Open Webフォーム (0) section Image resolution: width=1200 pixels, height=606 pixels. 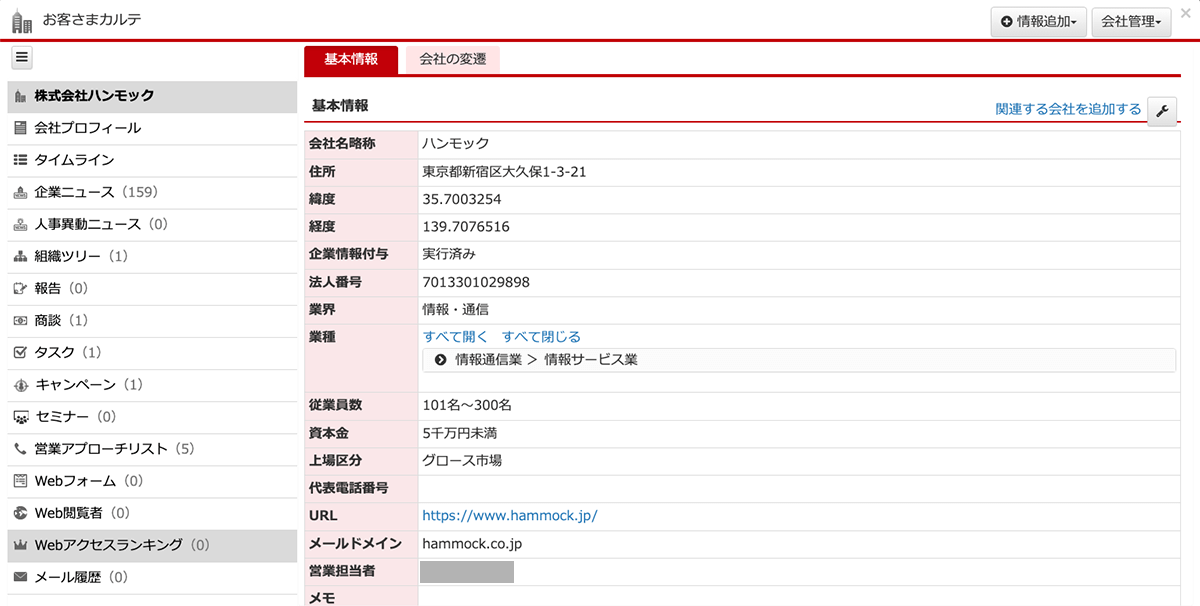[152, 481]
